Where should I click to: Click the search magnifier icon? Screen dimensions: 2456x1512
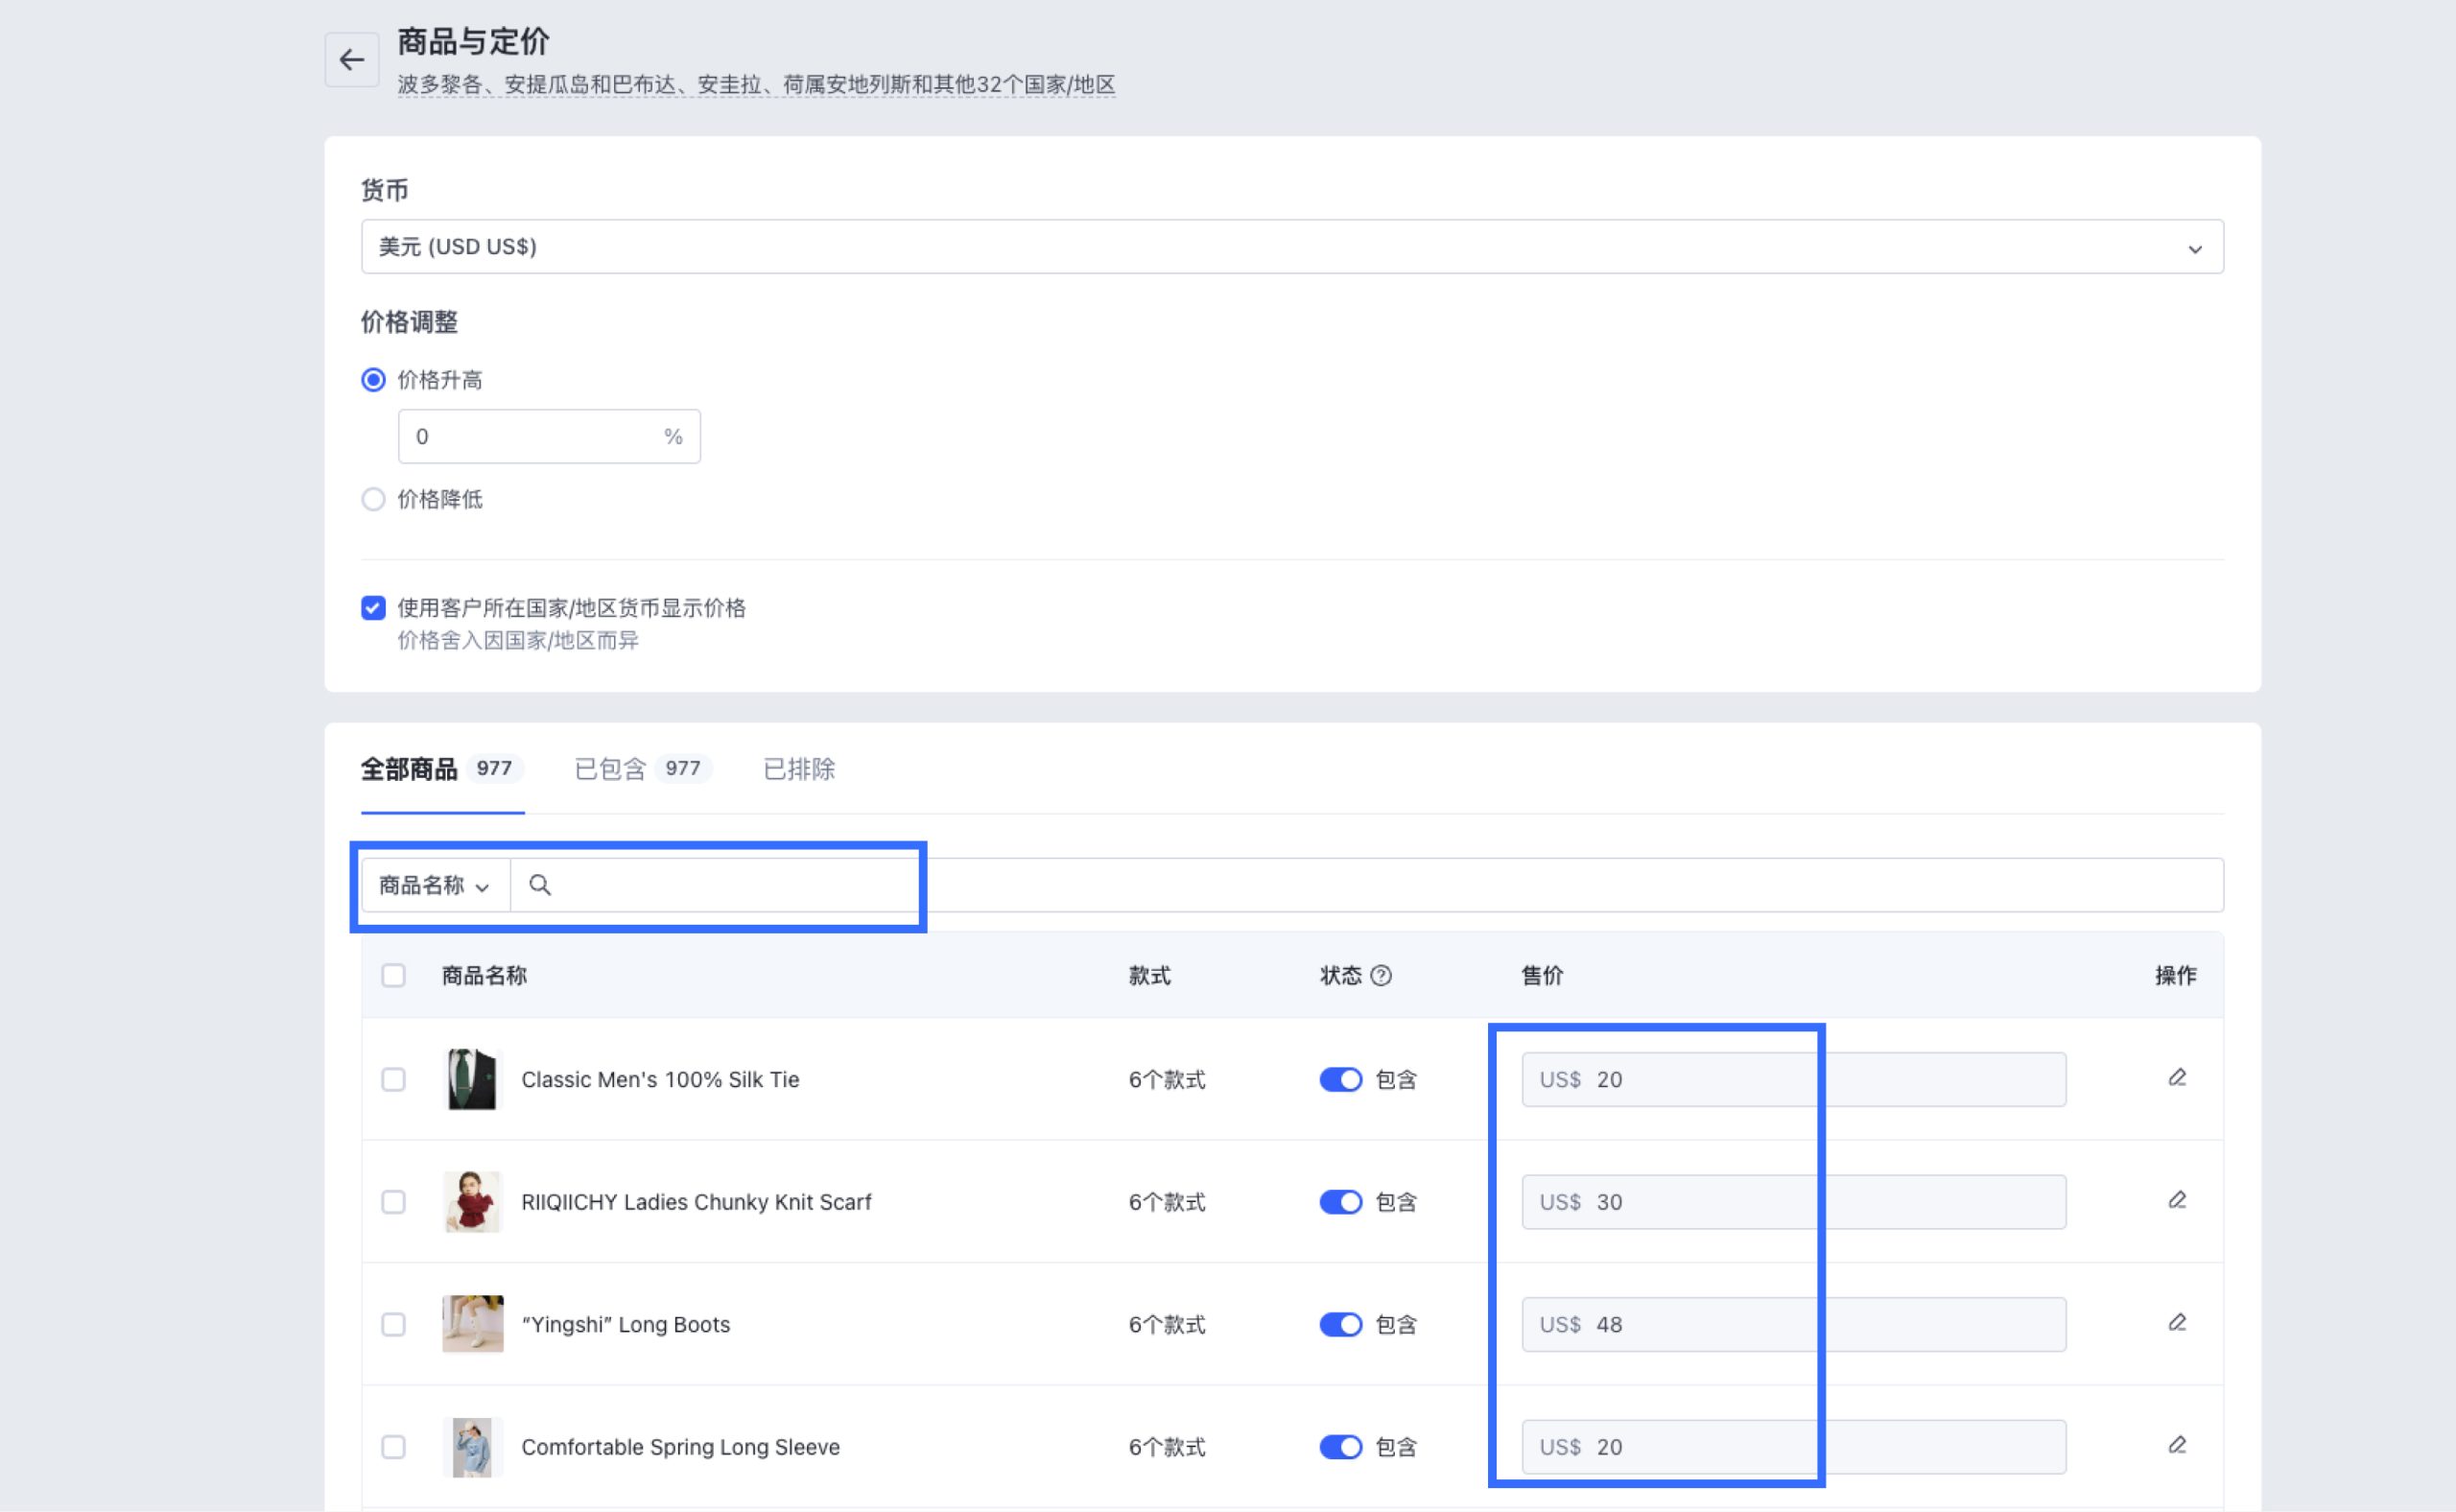coord(540,885)
